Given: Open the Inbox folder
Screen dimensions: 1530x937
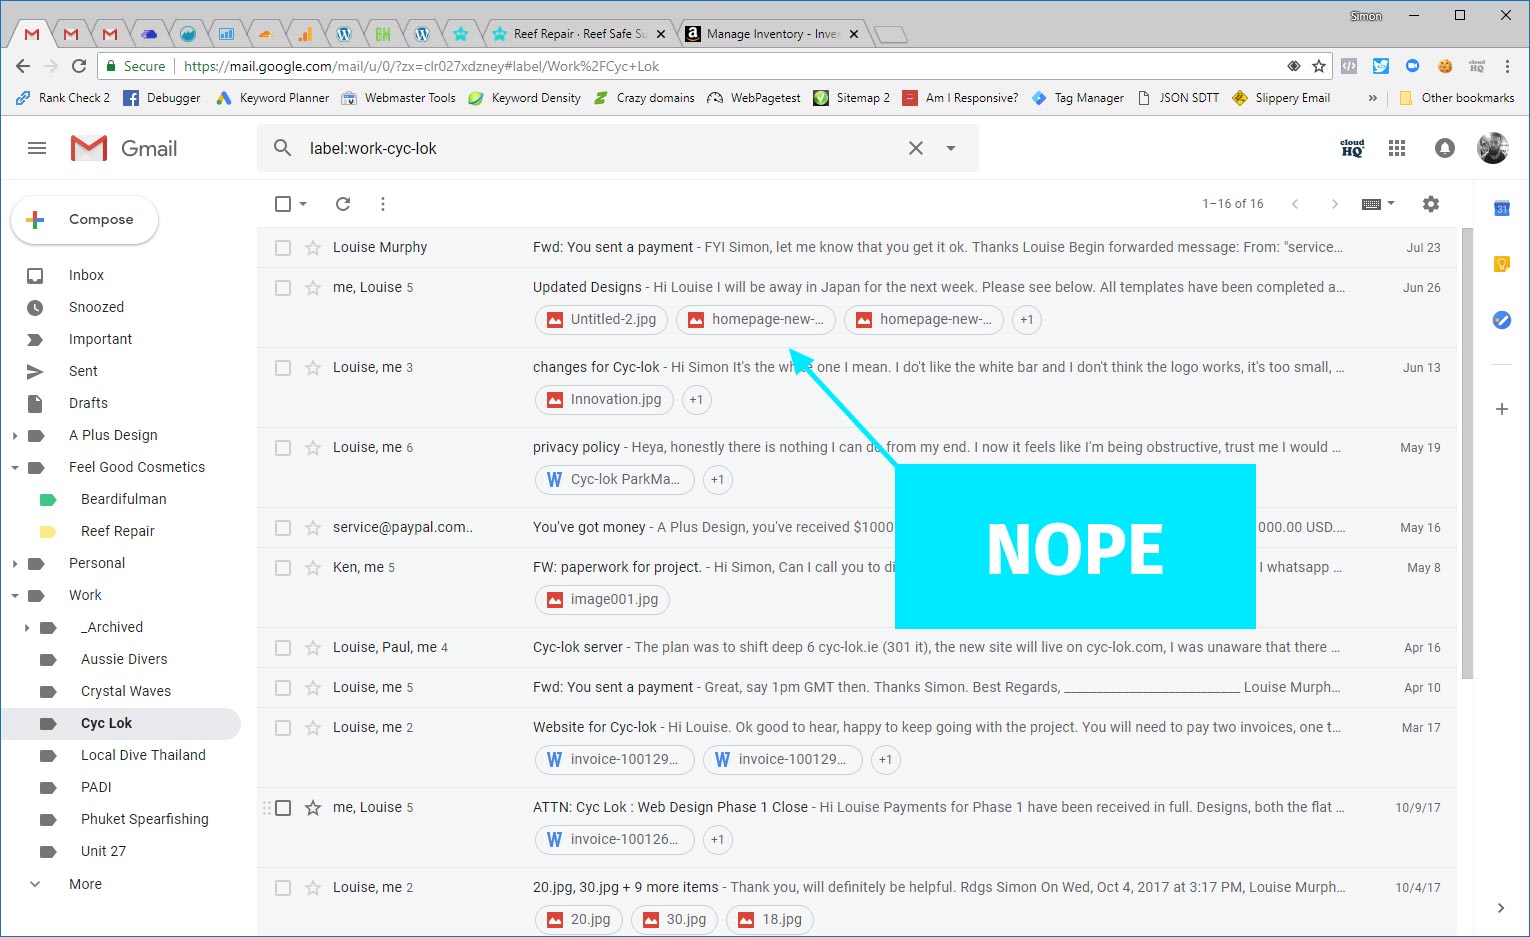Looking at the screenshot, I should 86,275.
